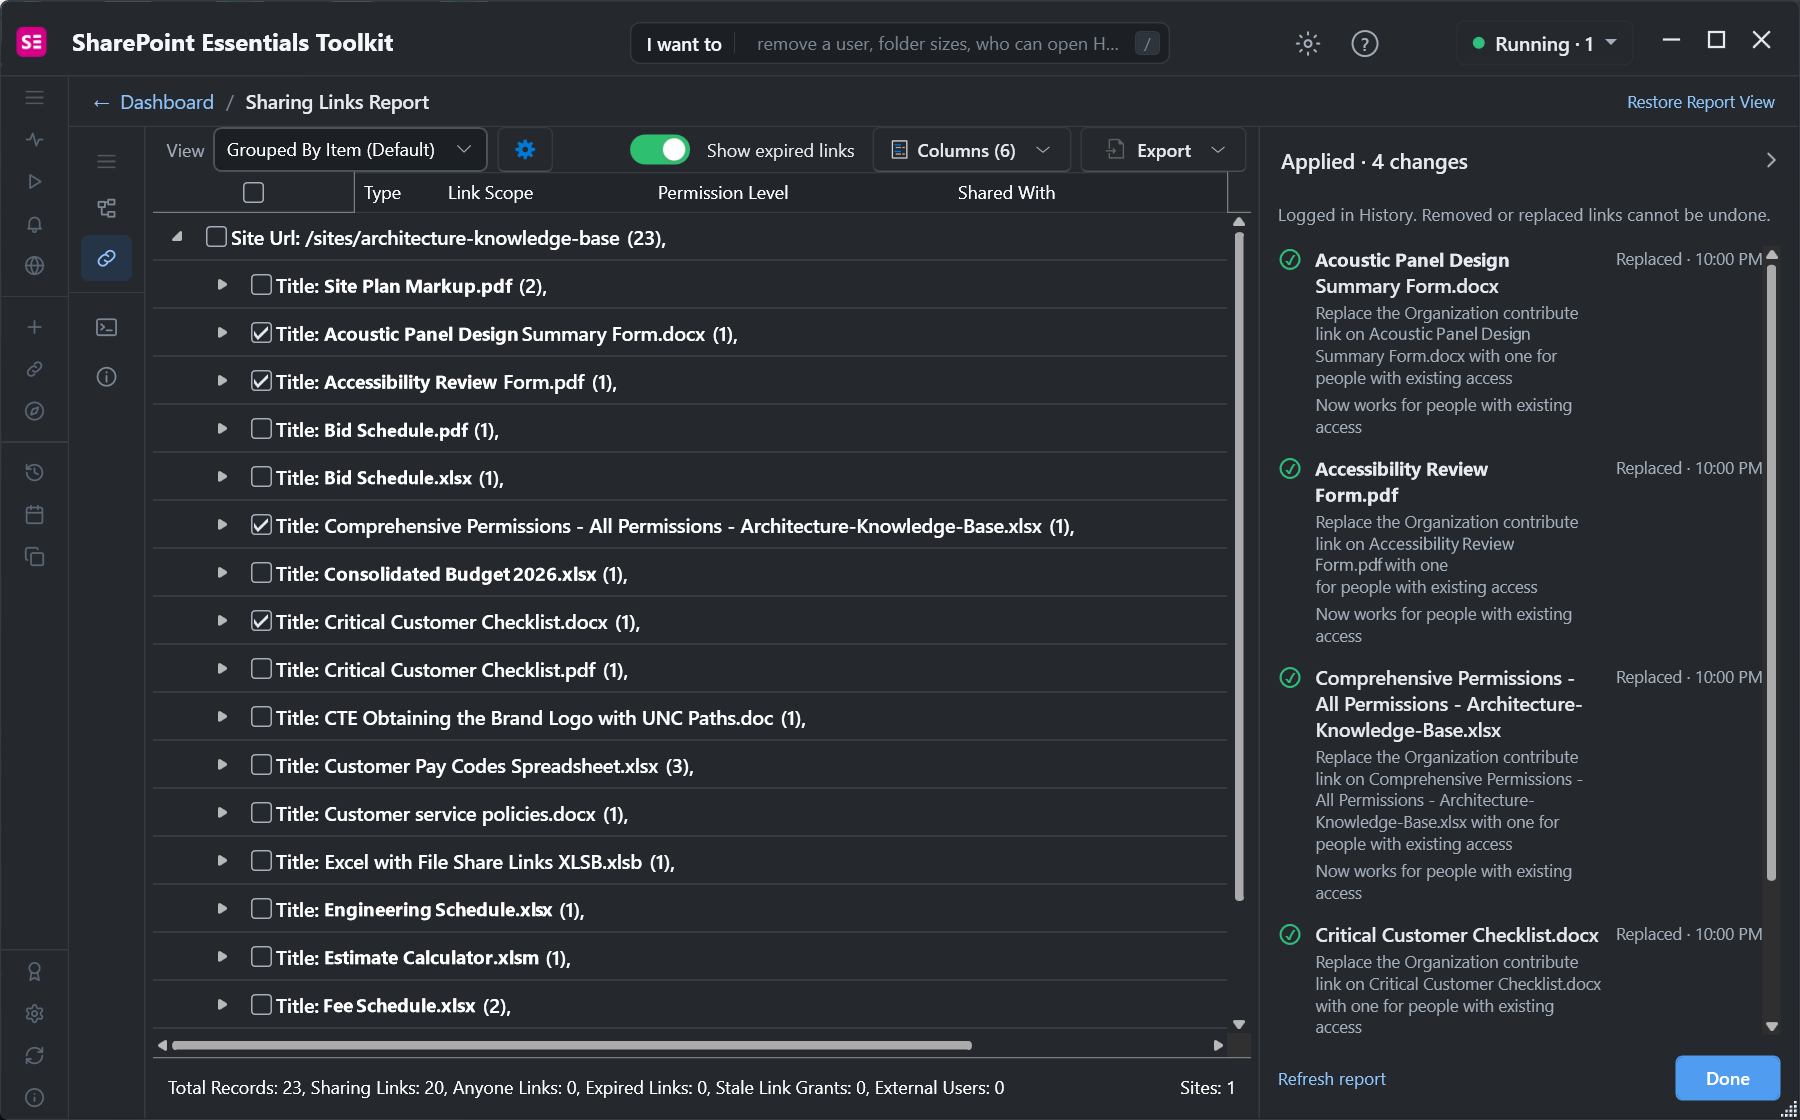Sort by the Link Scope column header

[x=490, y=193]
